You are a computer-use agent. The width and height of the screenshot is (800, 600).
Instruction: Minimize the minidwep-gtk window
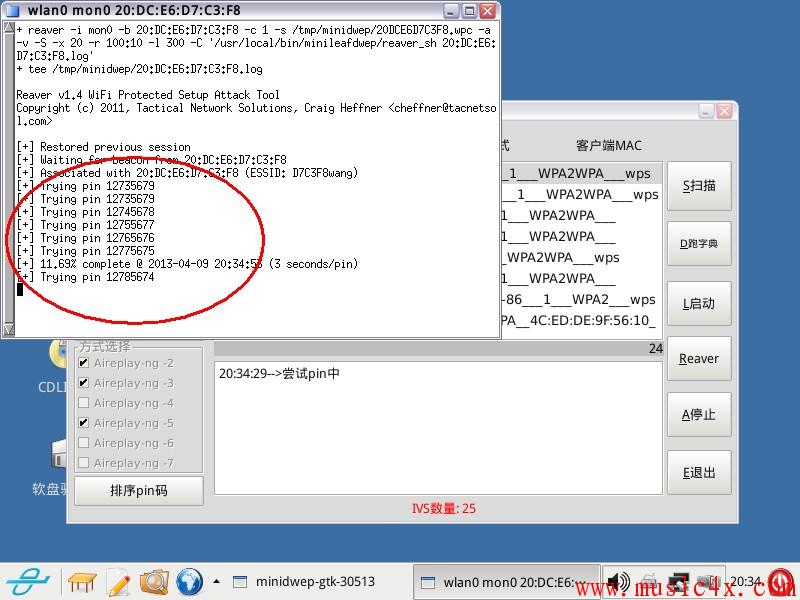coord(706,111)
